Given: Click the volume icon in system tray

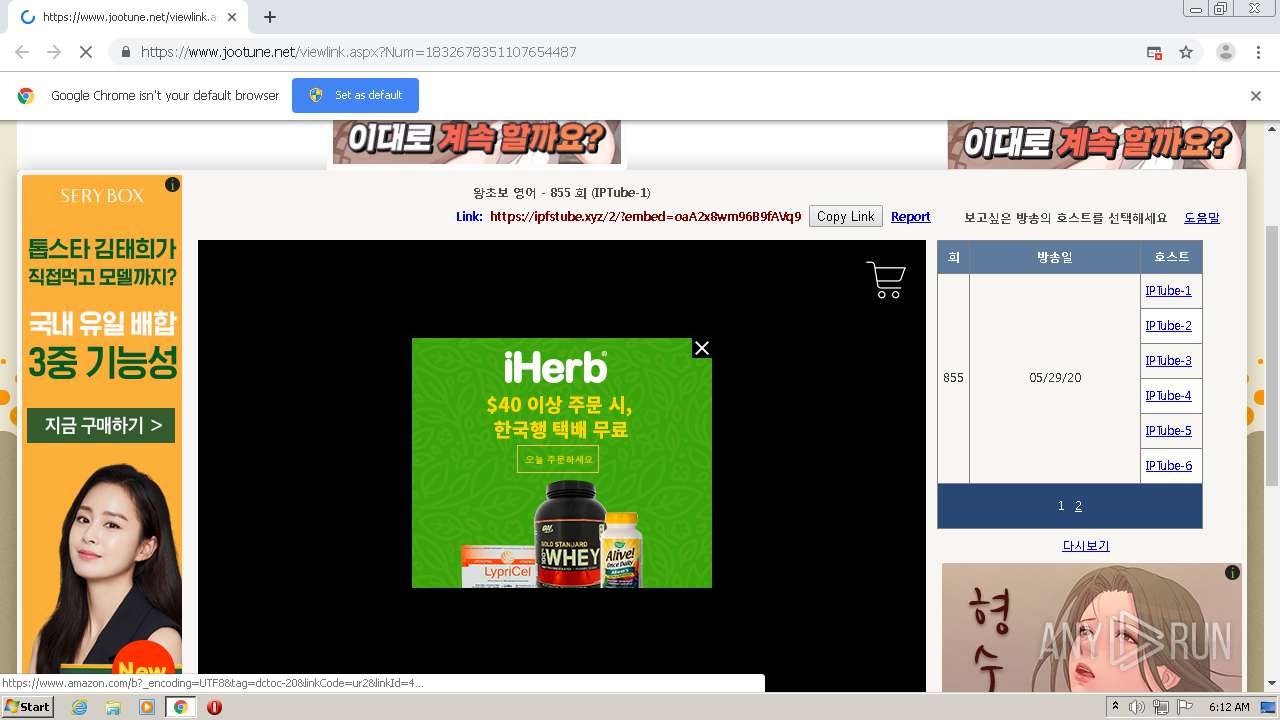Looking at the screenshot, I should point(1137,707).
